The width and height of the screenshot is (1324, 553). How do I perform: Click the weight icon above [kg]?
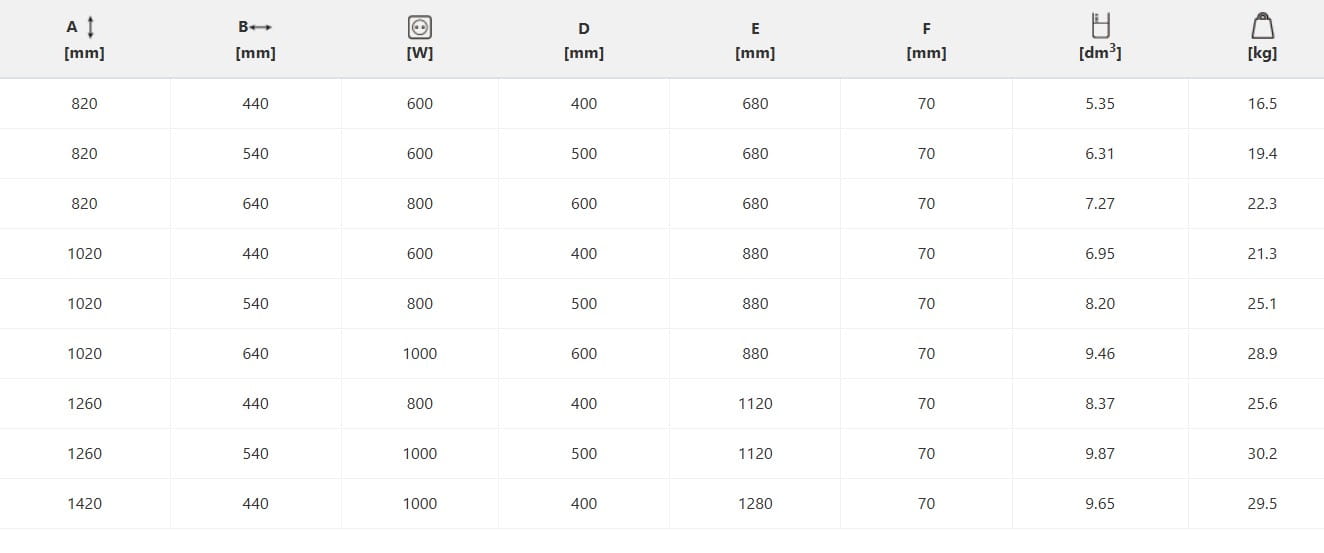click(1262, 27)
